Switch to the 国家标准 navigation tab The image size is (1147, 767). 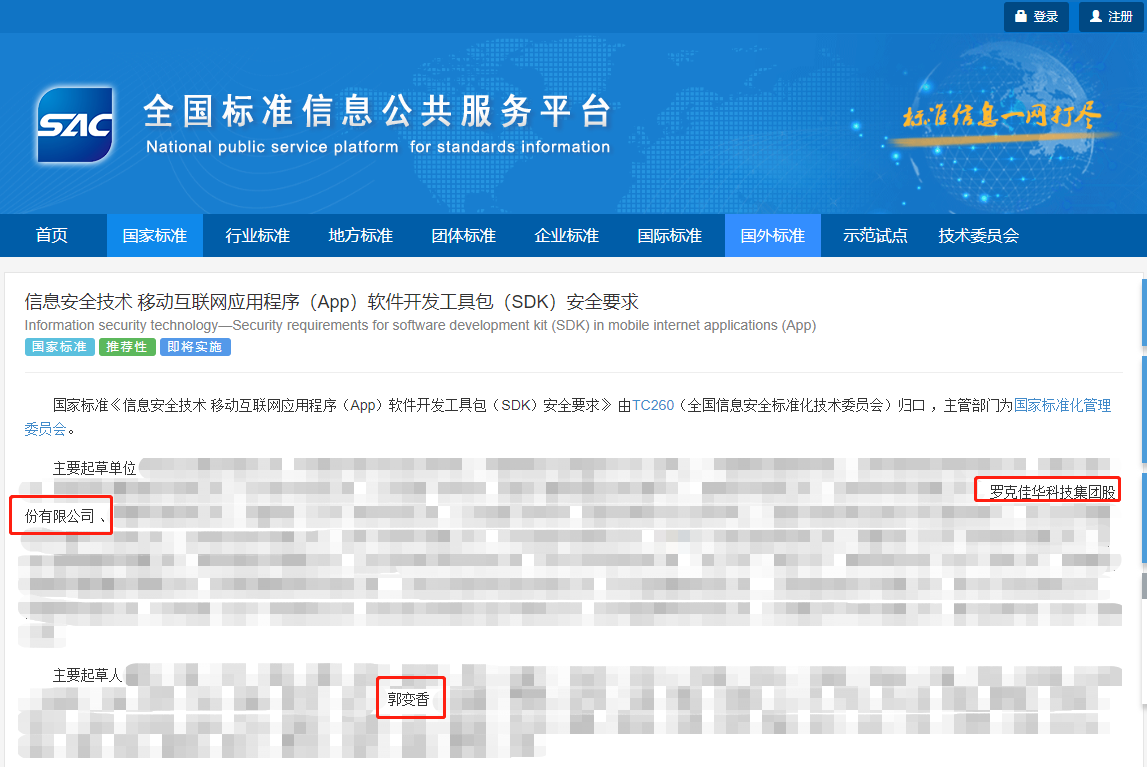(154, 235)
